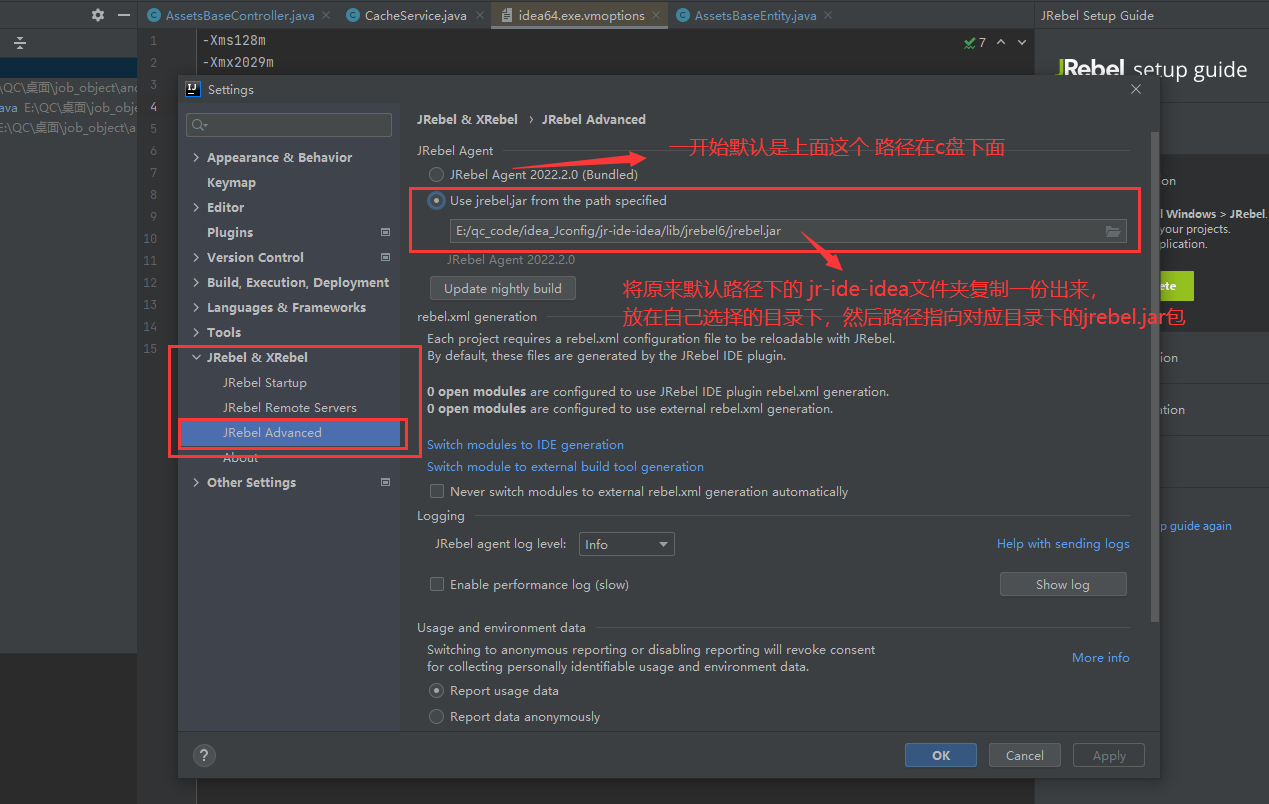Collapse the JRebel & XRebel section
This screenshot has width=1269, height=804.
coord(196,357)
